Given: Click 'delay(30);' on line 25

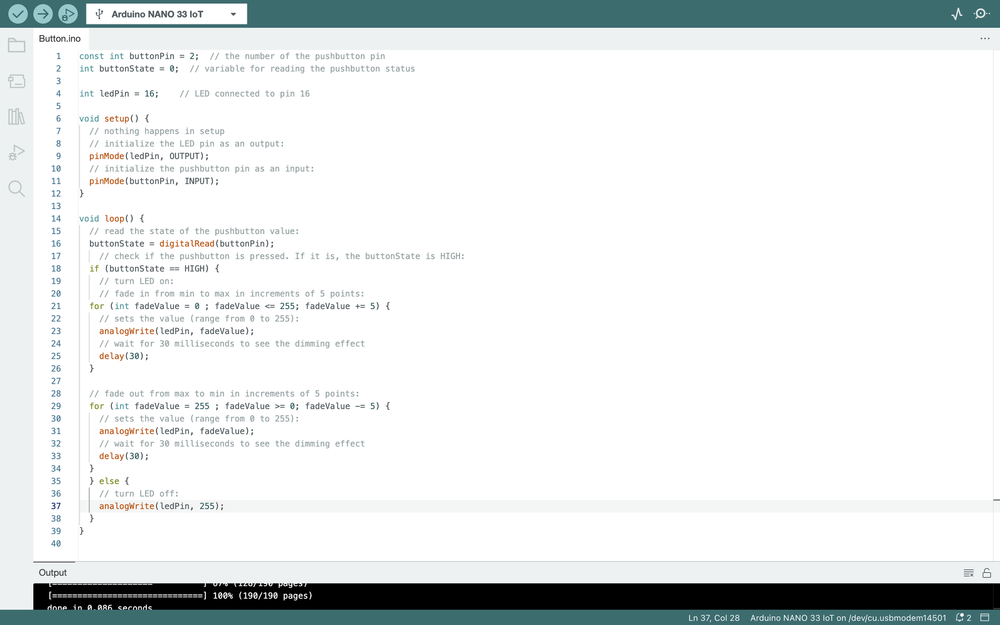Looking at the screenshot, I should [x=124, y=356].
